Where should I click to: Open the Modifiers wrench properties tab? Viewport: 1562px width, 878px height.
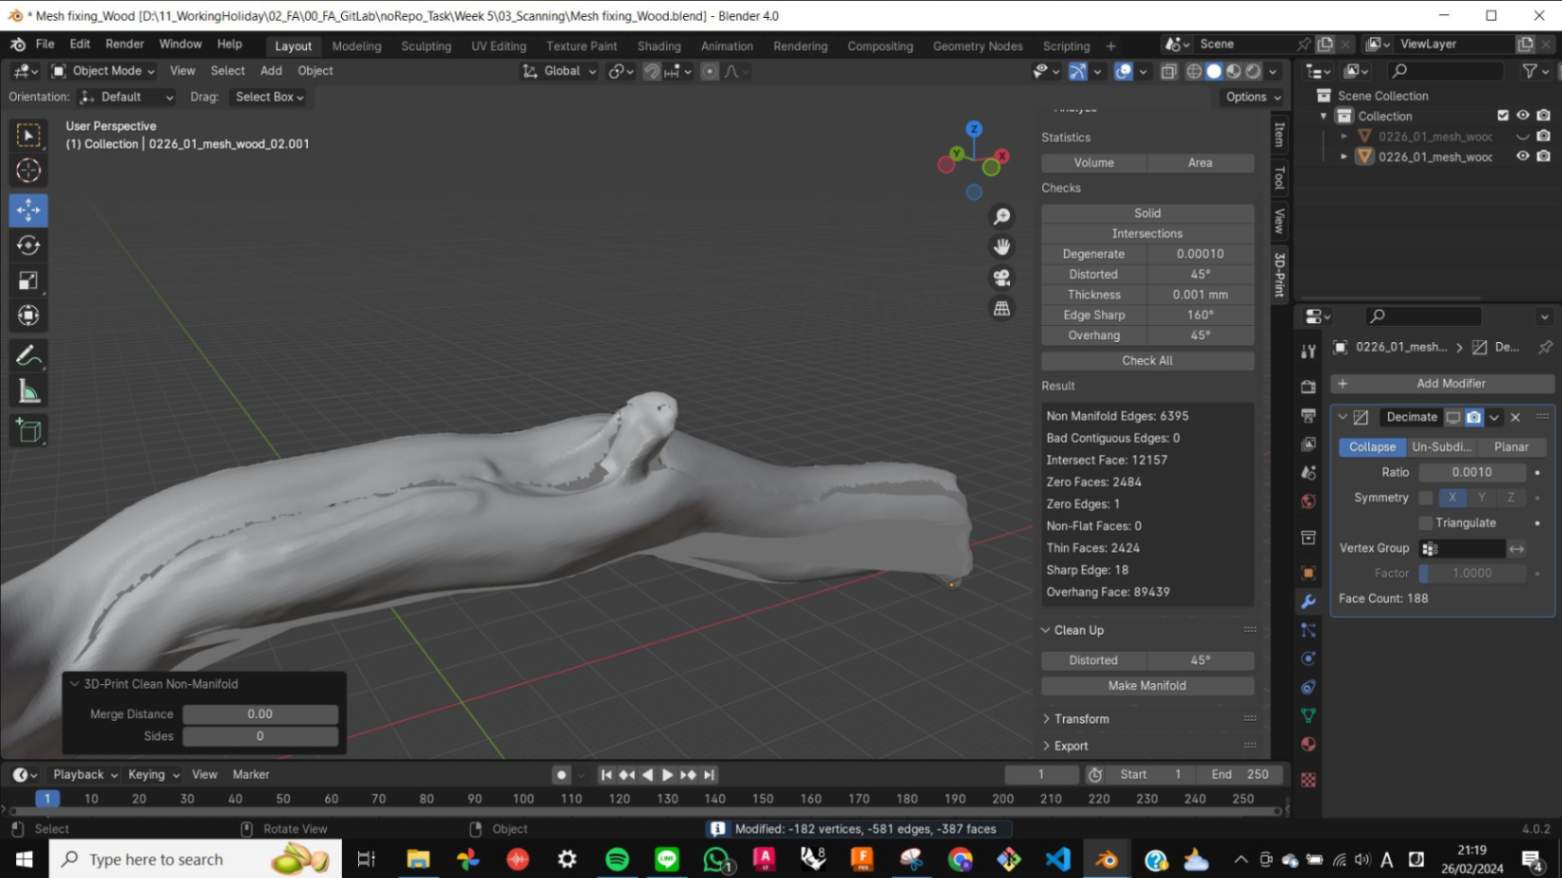(1308, 601)
